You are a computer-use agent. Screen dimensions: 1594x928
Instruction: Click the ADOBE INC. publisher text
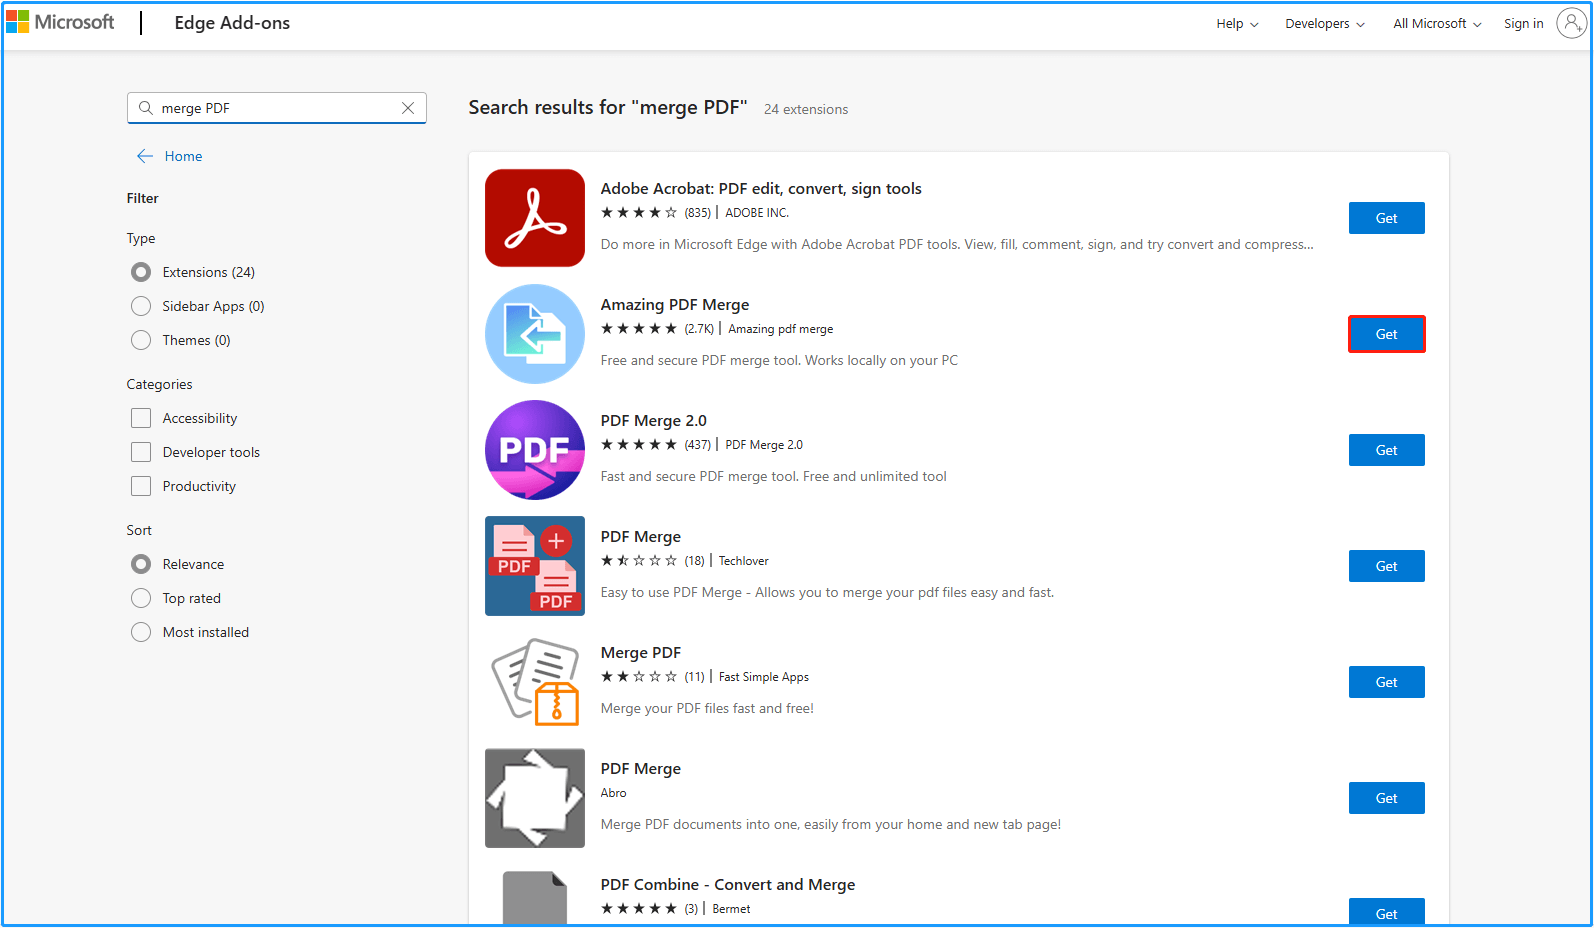[757, 213]
